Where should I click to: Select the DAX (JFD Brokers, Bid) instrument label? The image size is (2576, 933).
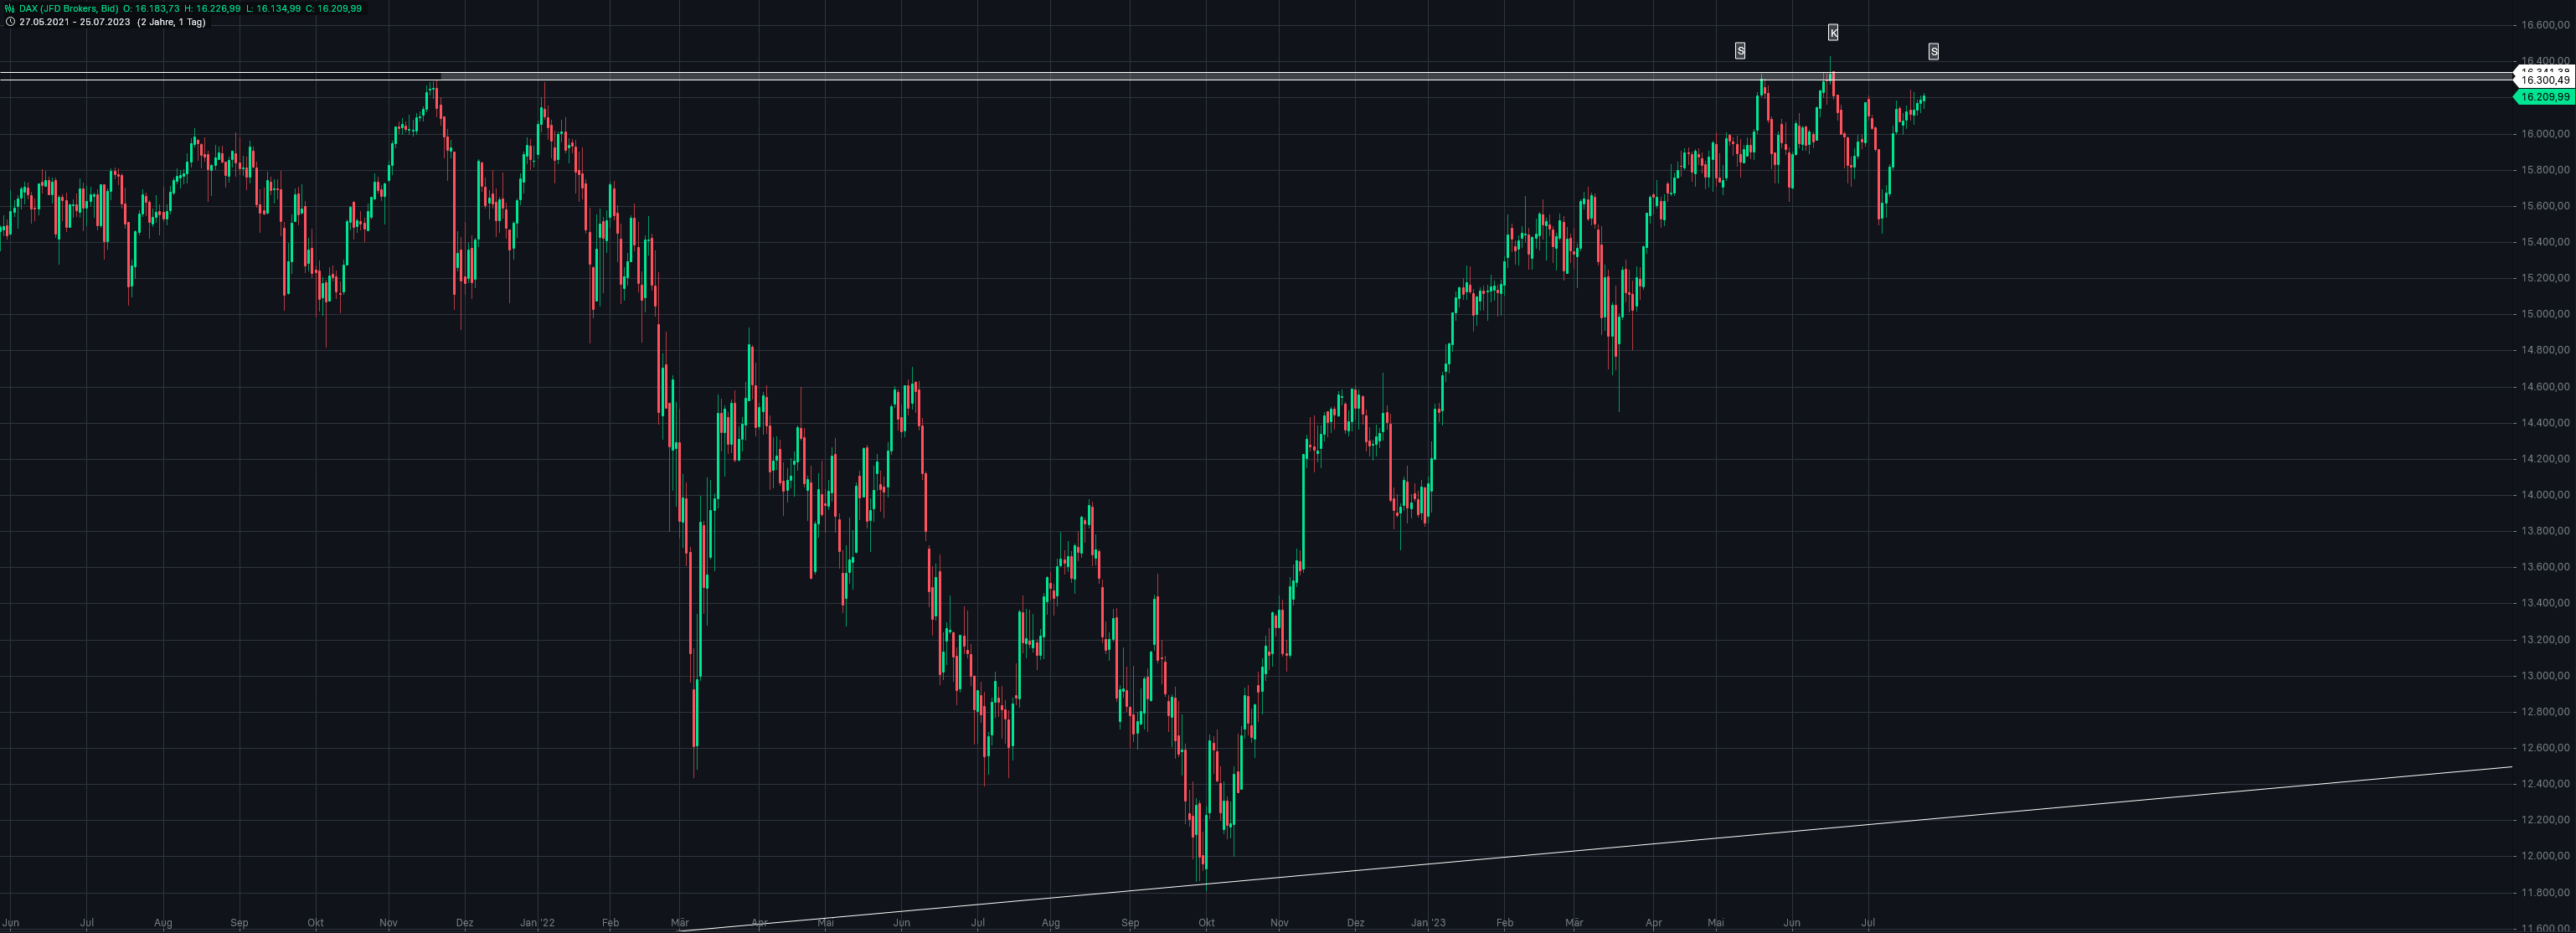[x=68, y=8]
